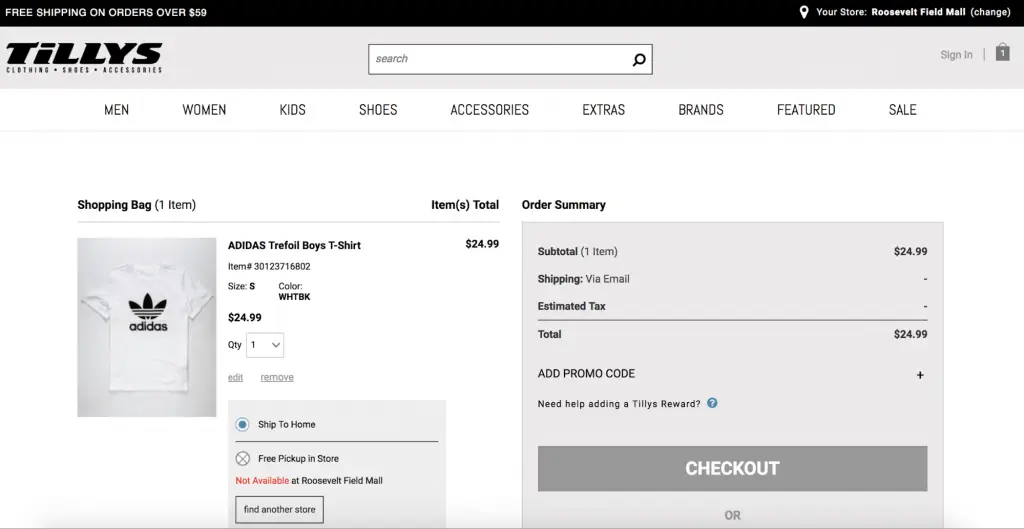Click the Shopping Bag (1 Item) heading
The width and height of the screenshot is (1024, 529).
click(136, 205)
